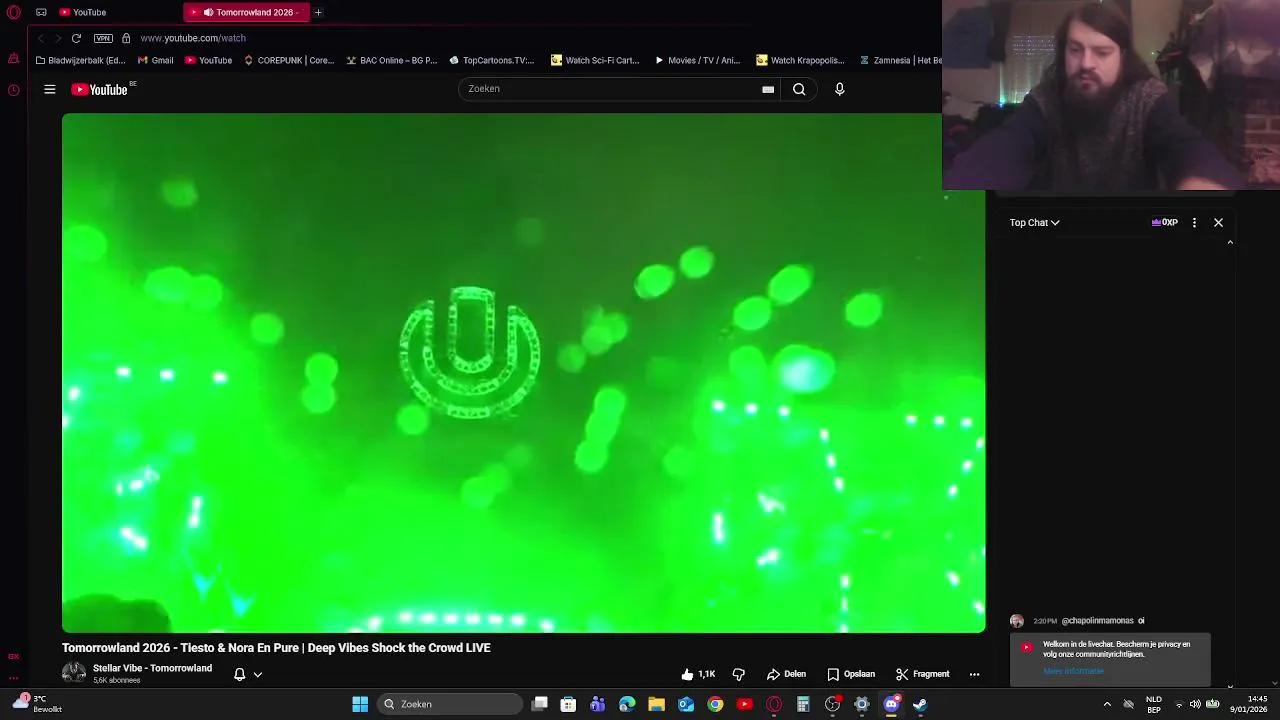Click the Delen share button
Image resolution: width=1280 pixels, height=720 pixels.
(x=786, y=674)
